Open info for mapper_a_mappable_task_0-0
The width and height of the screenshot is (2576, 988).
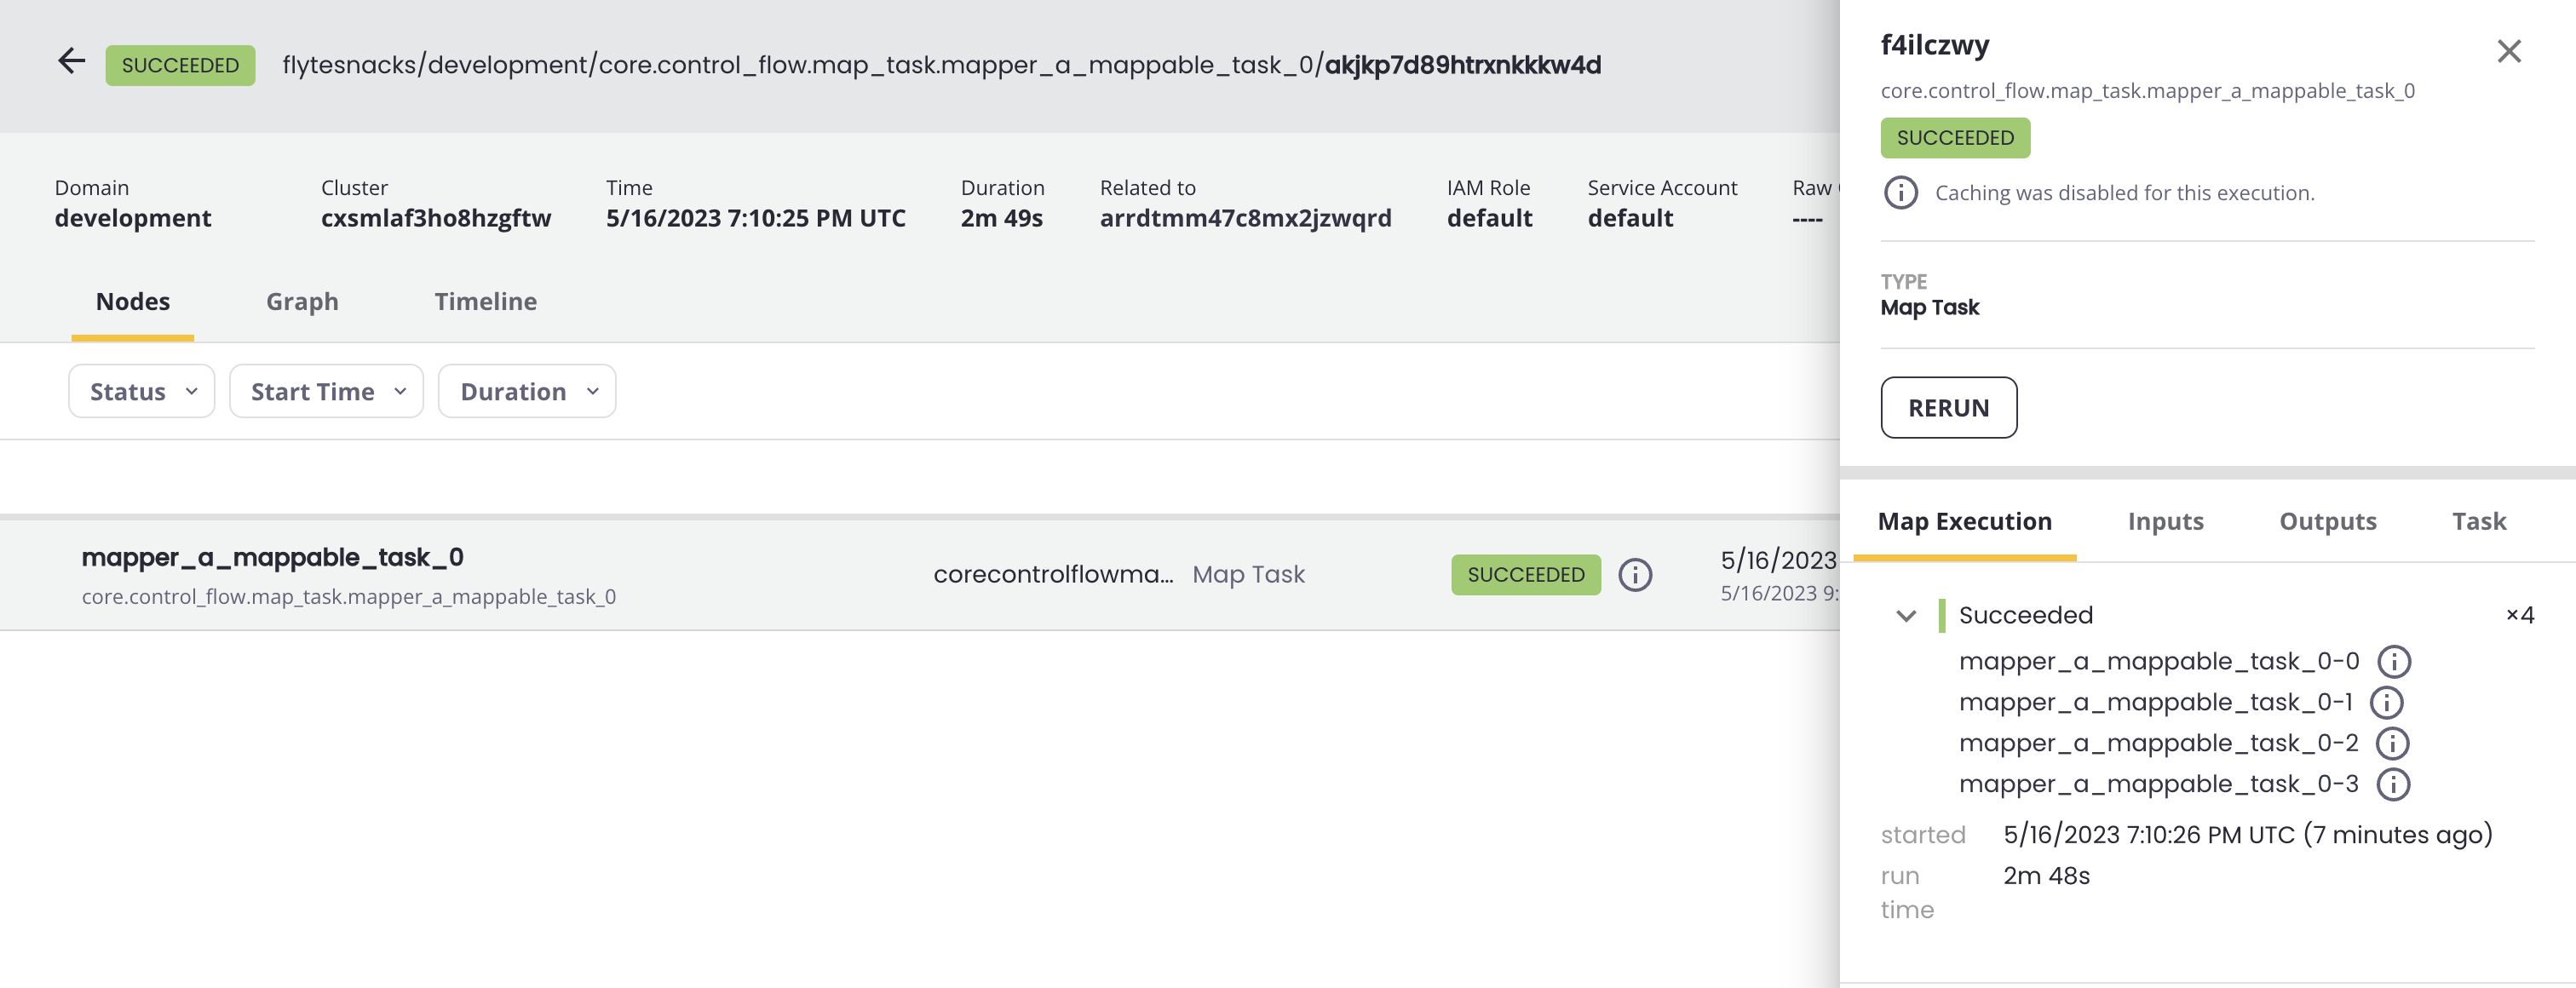pos(2393,662)
